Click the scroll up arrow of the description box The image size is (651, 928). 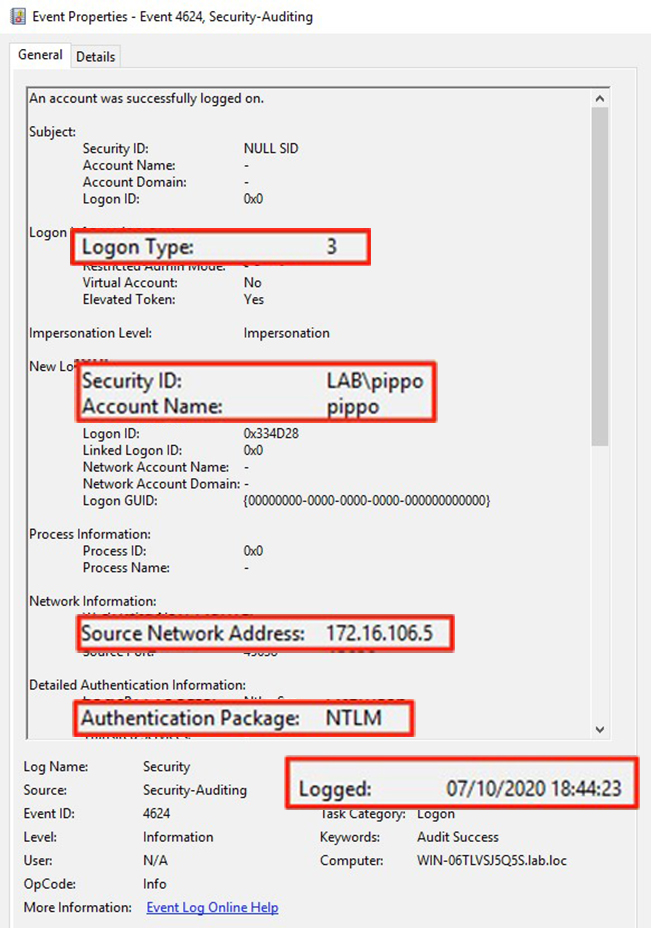[x=600, y=99]
